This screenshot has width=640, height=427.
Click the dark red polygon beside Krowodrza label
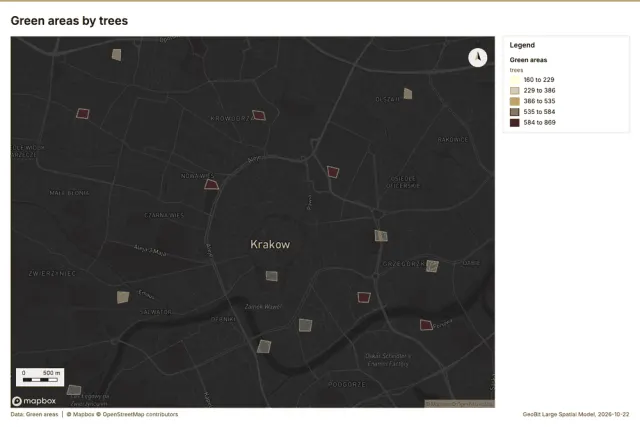click(x=259, y=115)
